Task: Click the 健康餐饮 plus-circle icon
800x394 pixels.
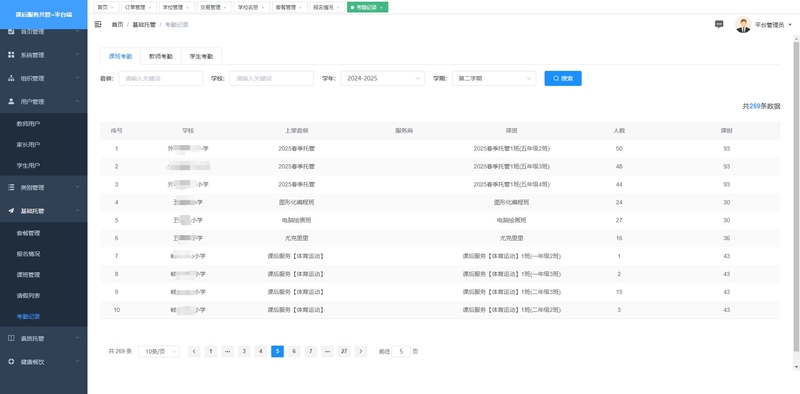Action: 11,361
